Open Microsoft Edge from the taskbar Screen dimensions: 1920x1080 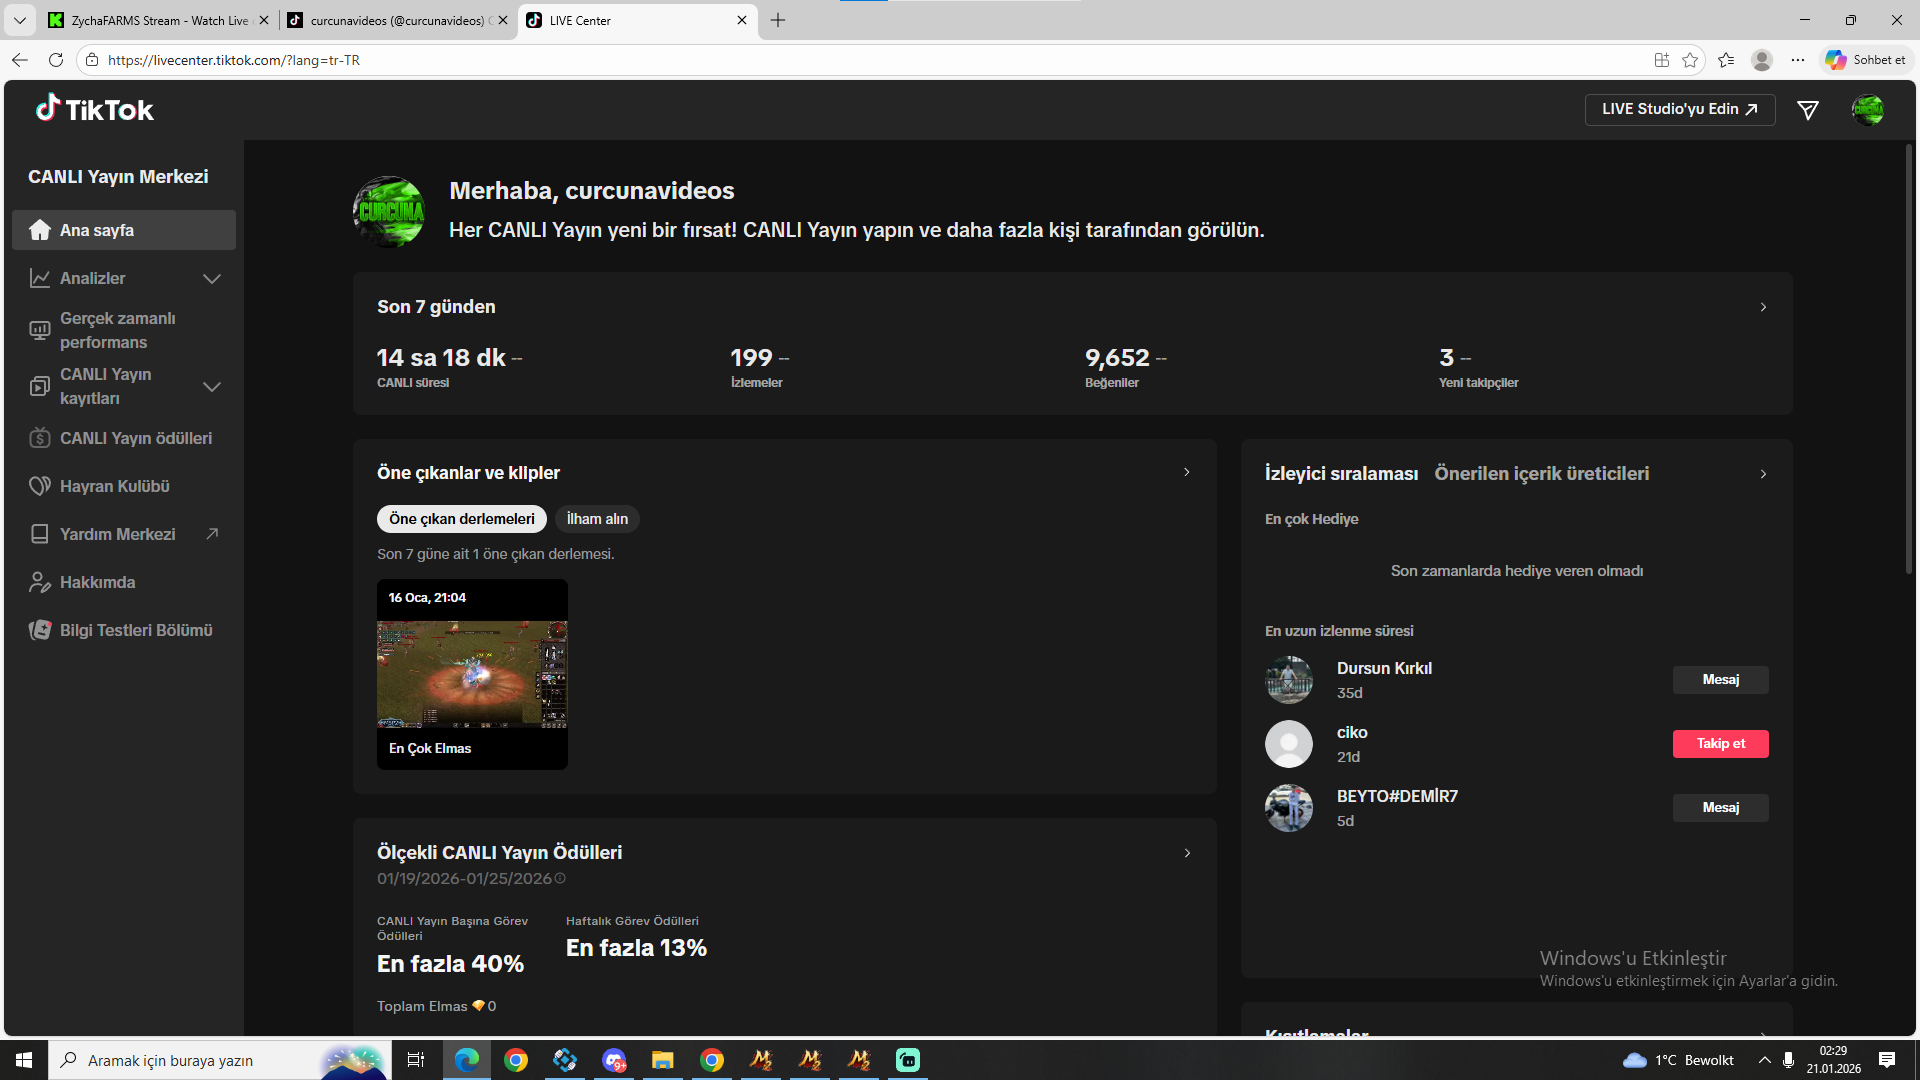click(x=467, y=1060)
